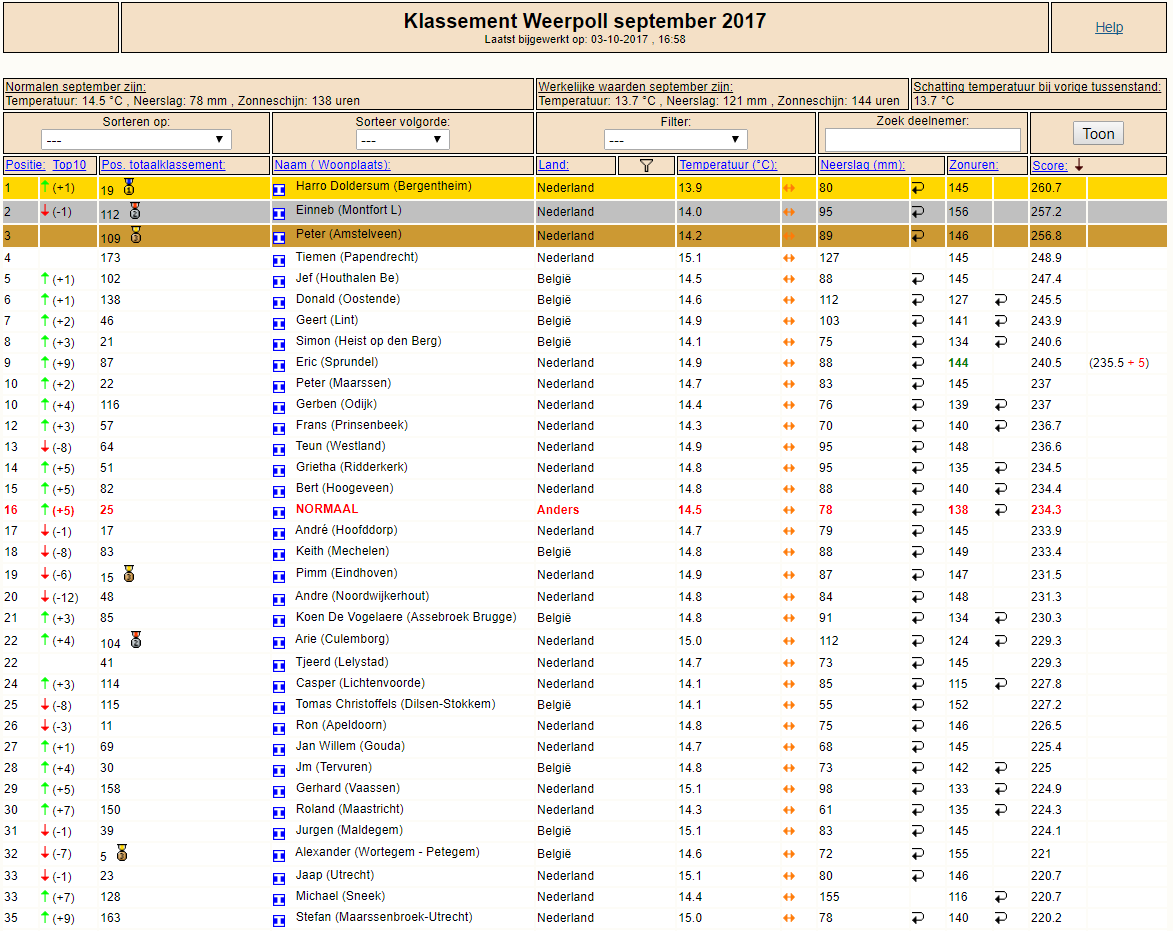Click the Toon button
The width and height of the screenshot is (1173, 931).
click(x=1098, y=134)
